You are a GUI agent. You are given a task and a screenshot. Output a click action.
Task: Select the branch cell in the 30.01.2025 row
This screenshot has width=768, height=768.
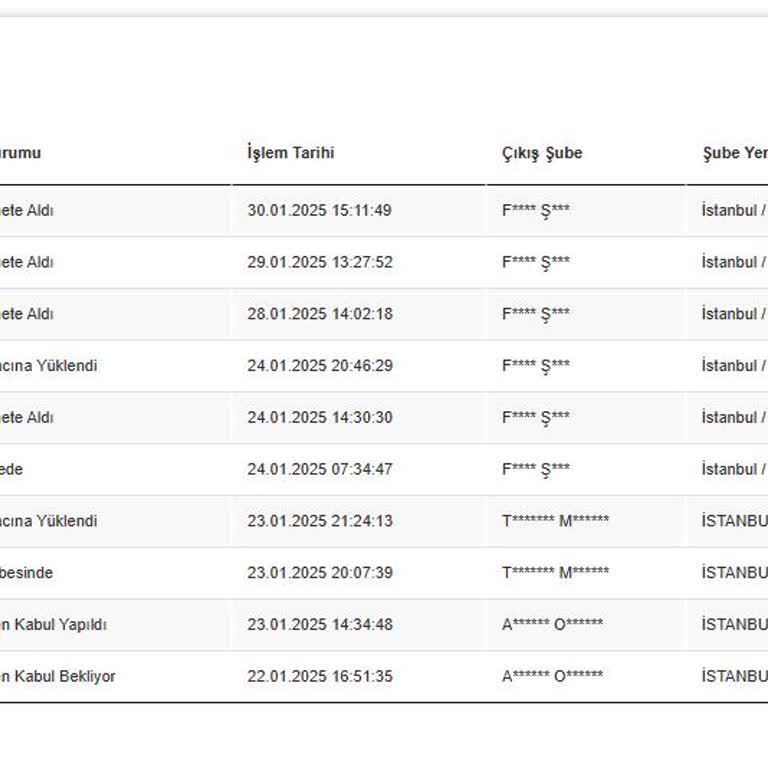536,211
